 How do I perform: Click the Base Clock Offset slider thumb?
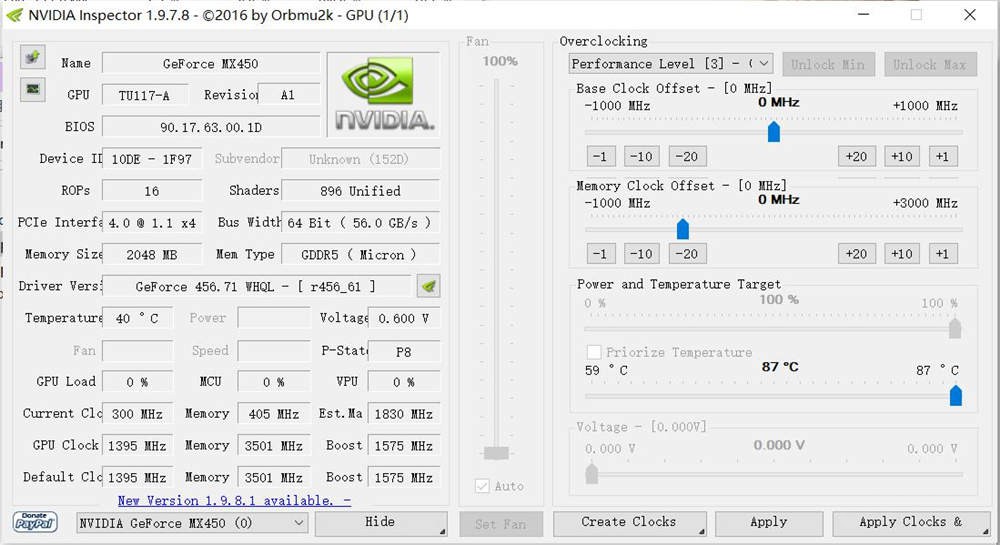tap(774, 131)
